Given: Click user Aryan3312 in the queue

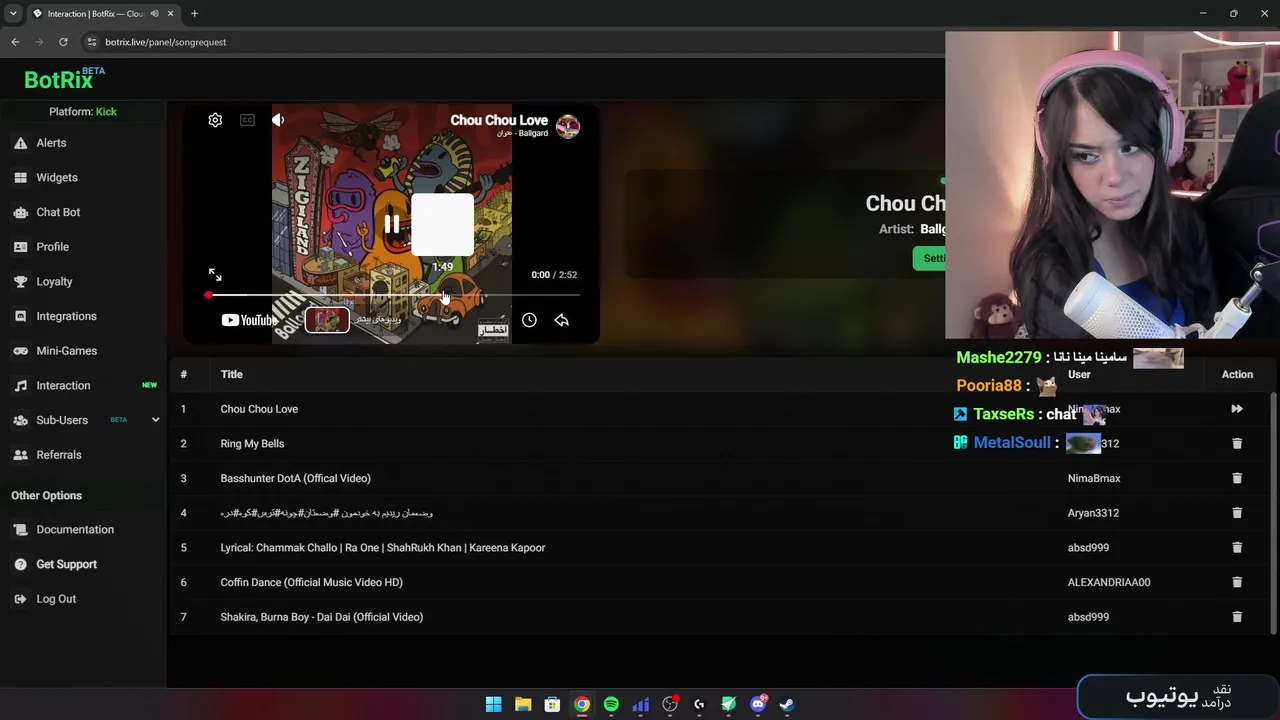Looking at the screenshot, I should [1093, 513].
